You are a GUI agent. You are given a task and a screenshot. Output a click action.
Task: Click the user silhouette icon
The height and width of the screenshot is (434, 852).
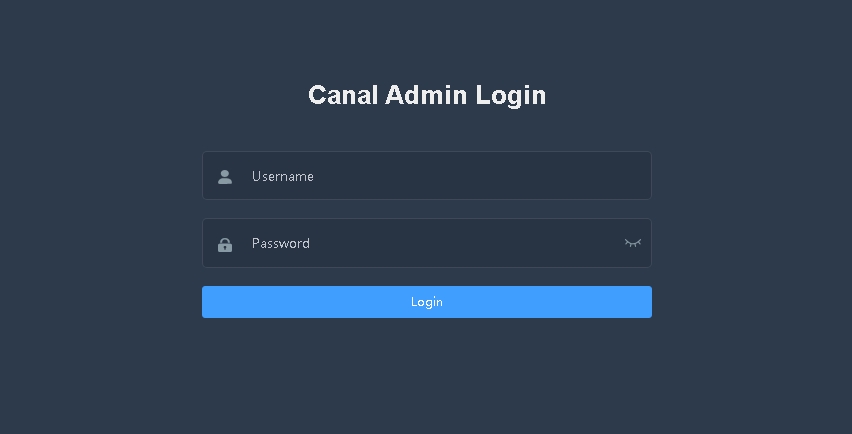(x=225, y=177)
